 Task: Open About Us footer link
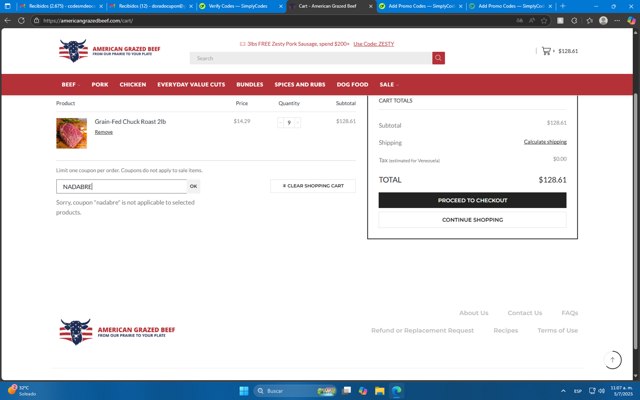coord(473,313)
